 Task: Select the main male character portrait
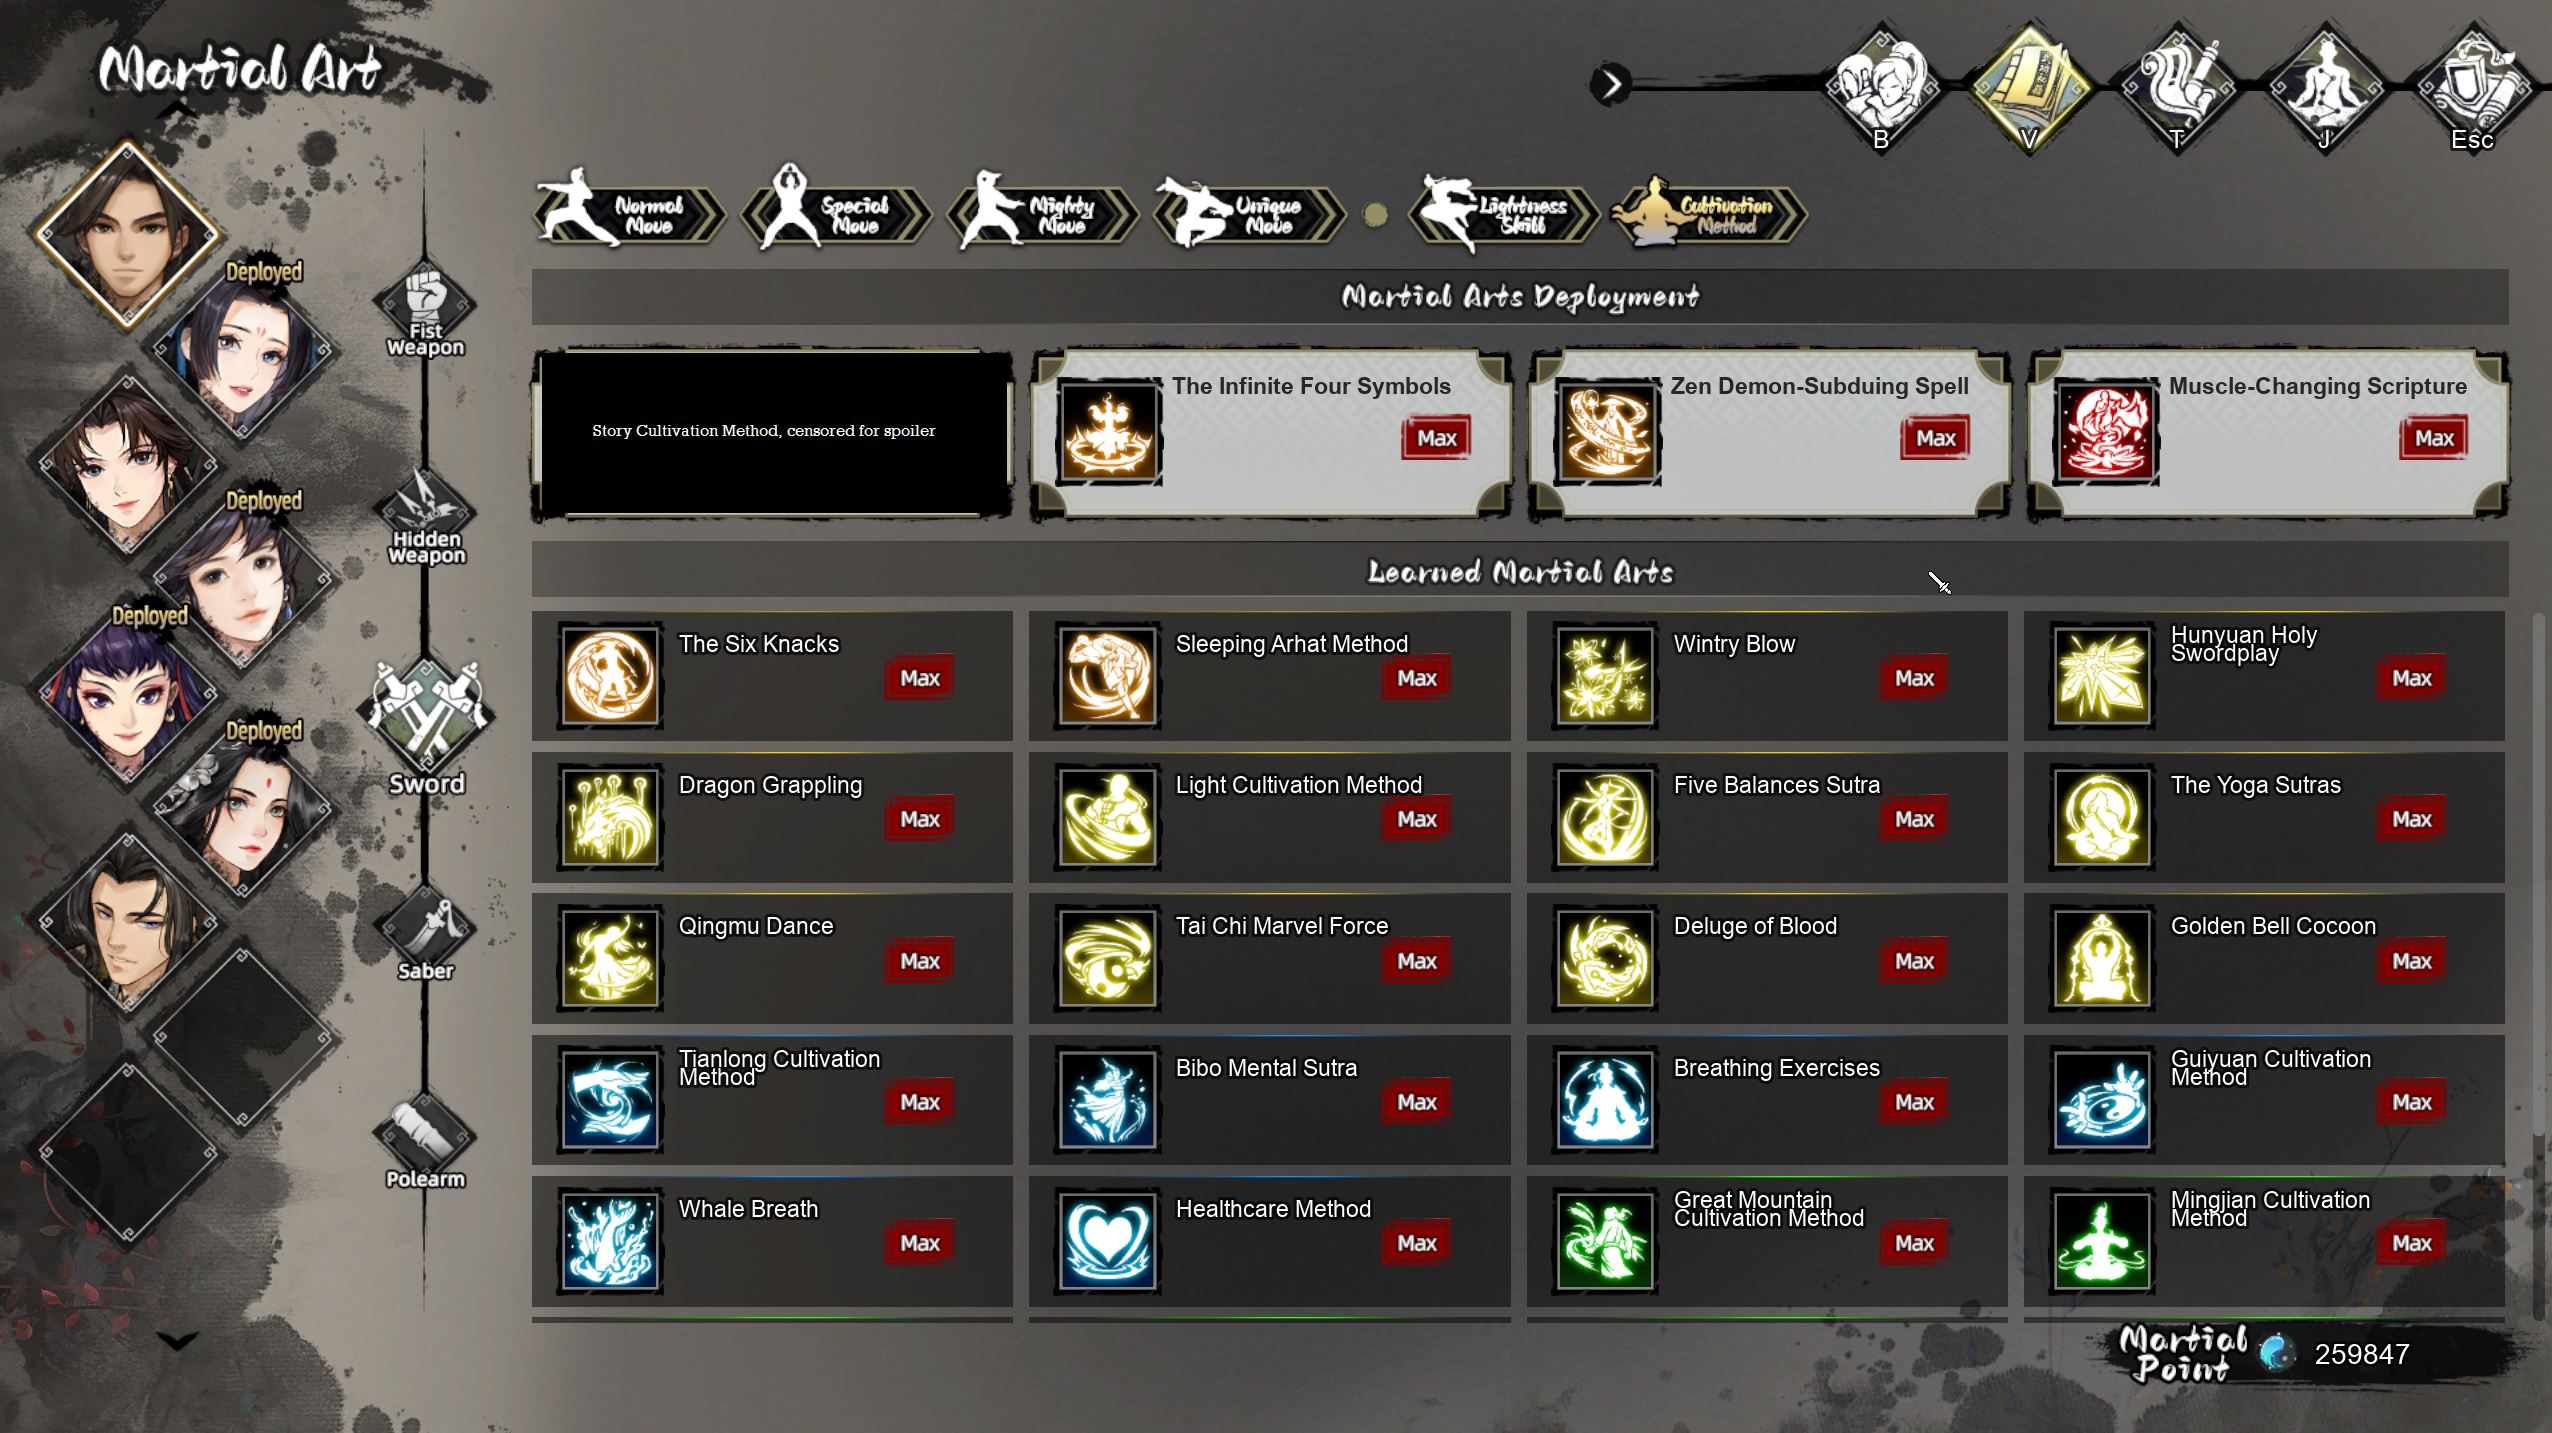coord(127,235)
